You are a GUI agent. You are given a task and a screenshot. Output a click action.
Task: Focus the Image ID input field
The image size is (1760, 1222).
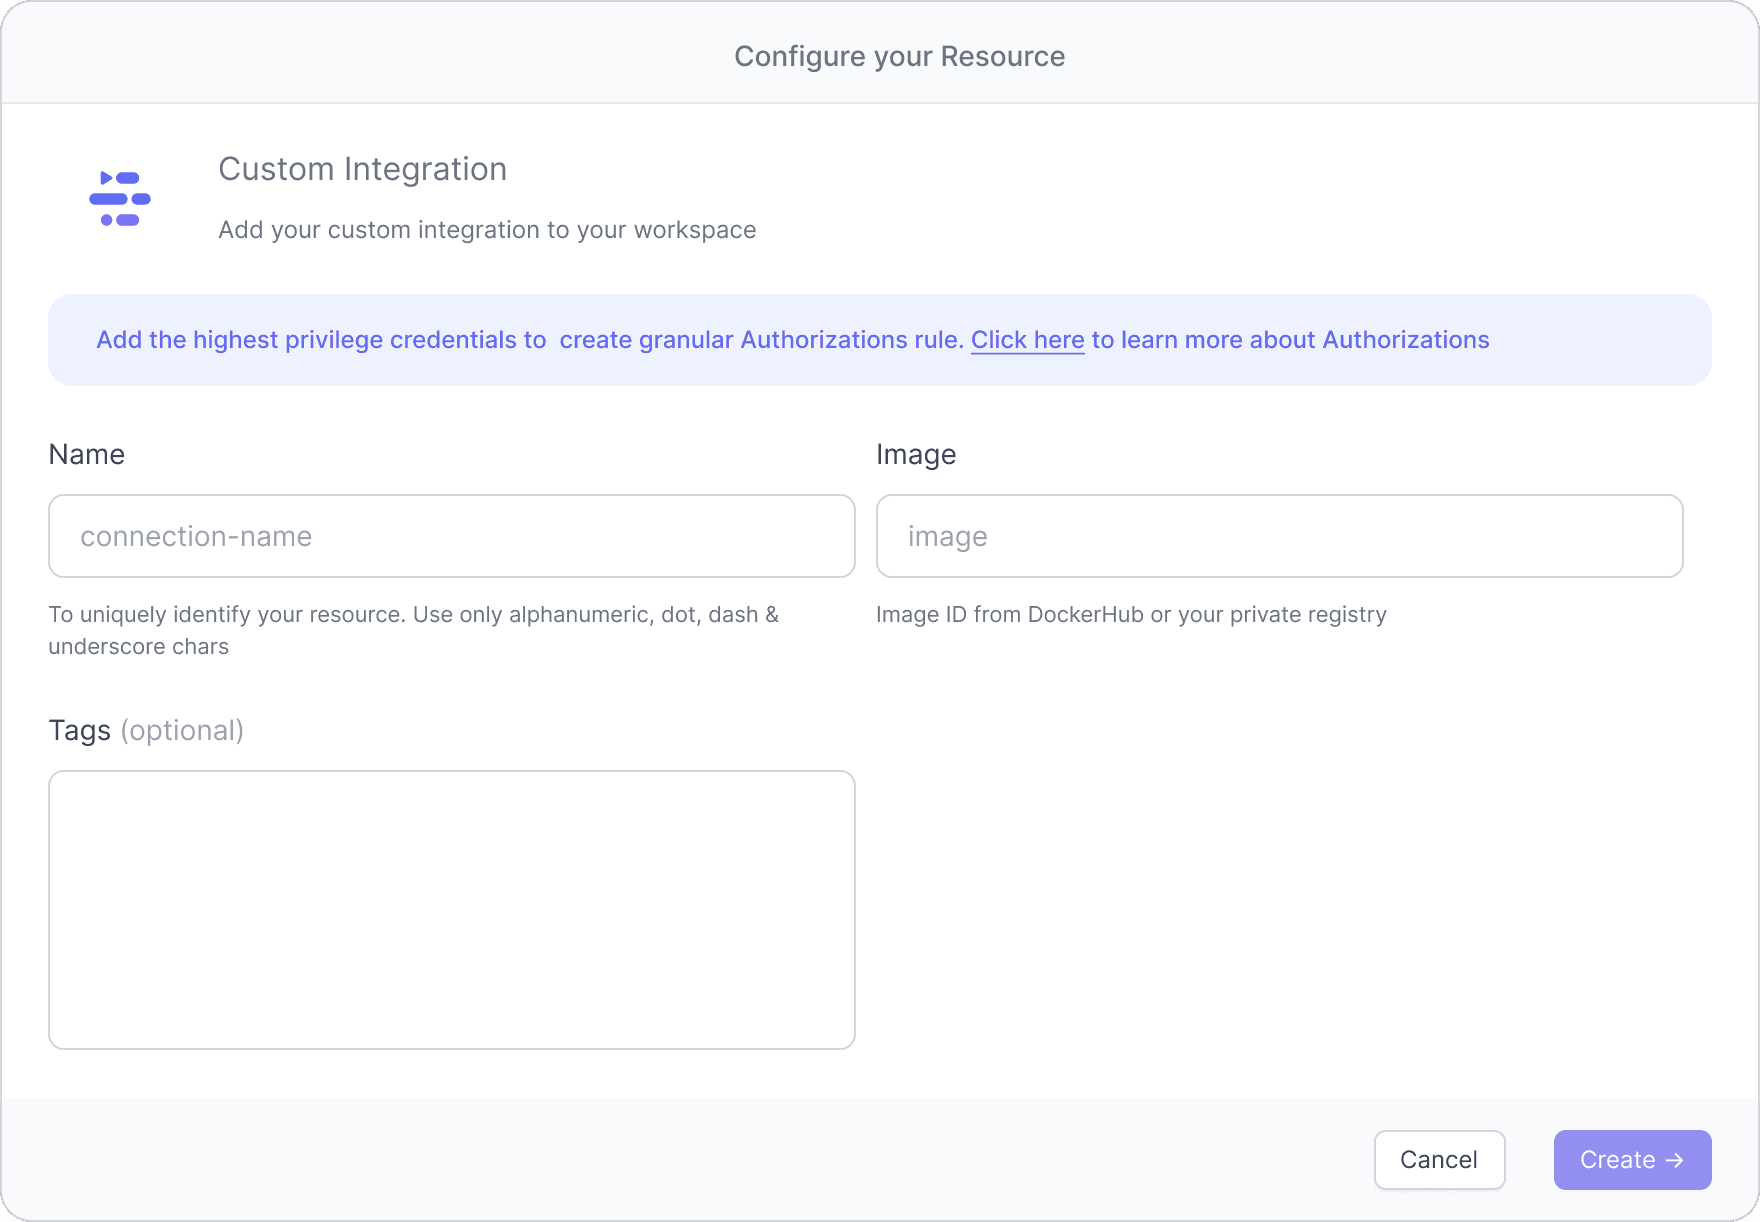pos(1279,536)
